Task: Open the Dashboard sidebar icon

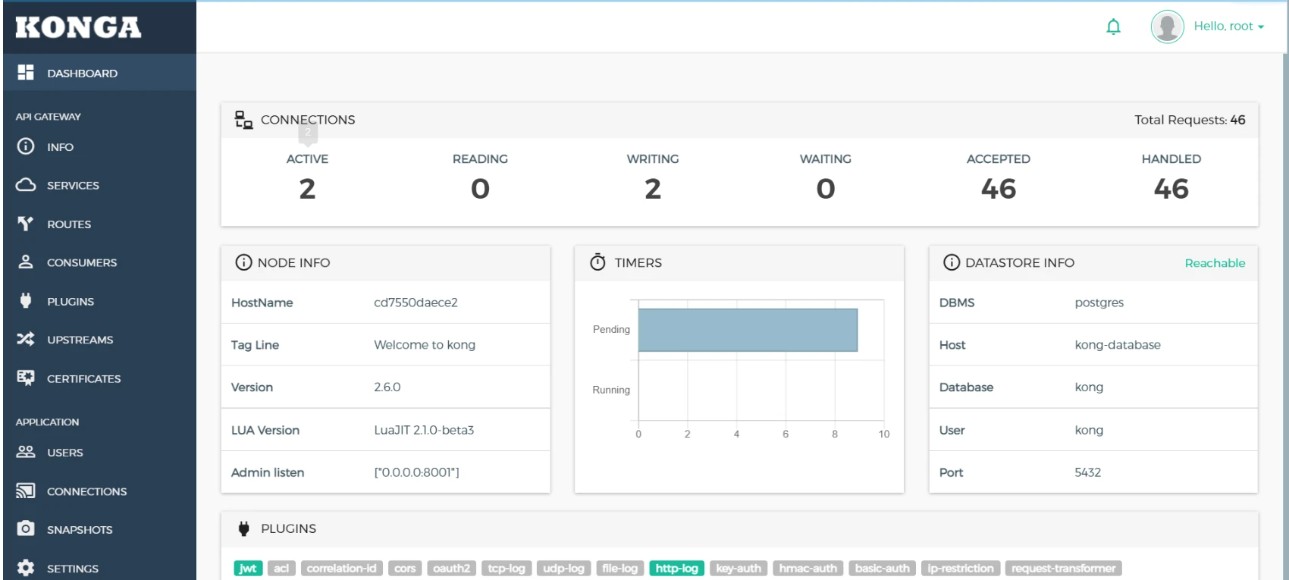Action: pyautogui.click(x=26, y=73)
